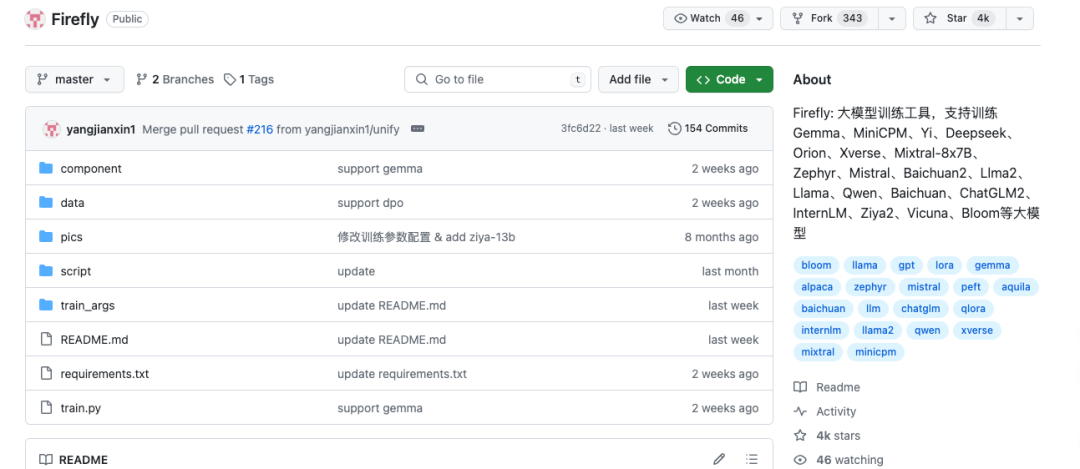The height and width of the screenshot is (469, 1080).
Task: Select the llama topic tag
Action: pyautogui.click(x=864, y=265)
